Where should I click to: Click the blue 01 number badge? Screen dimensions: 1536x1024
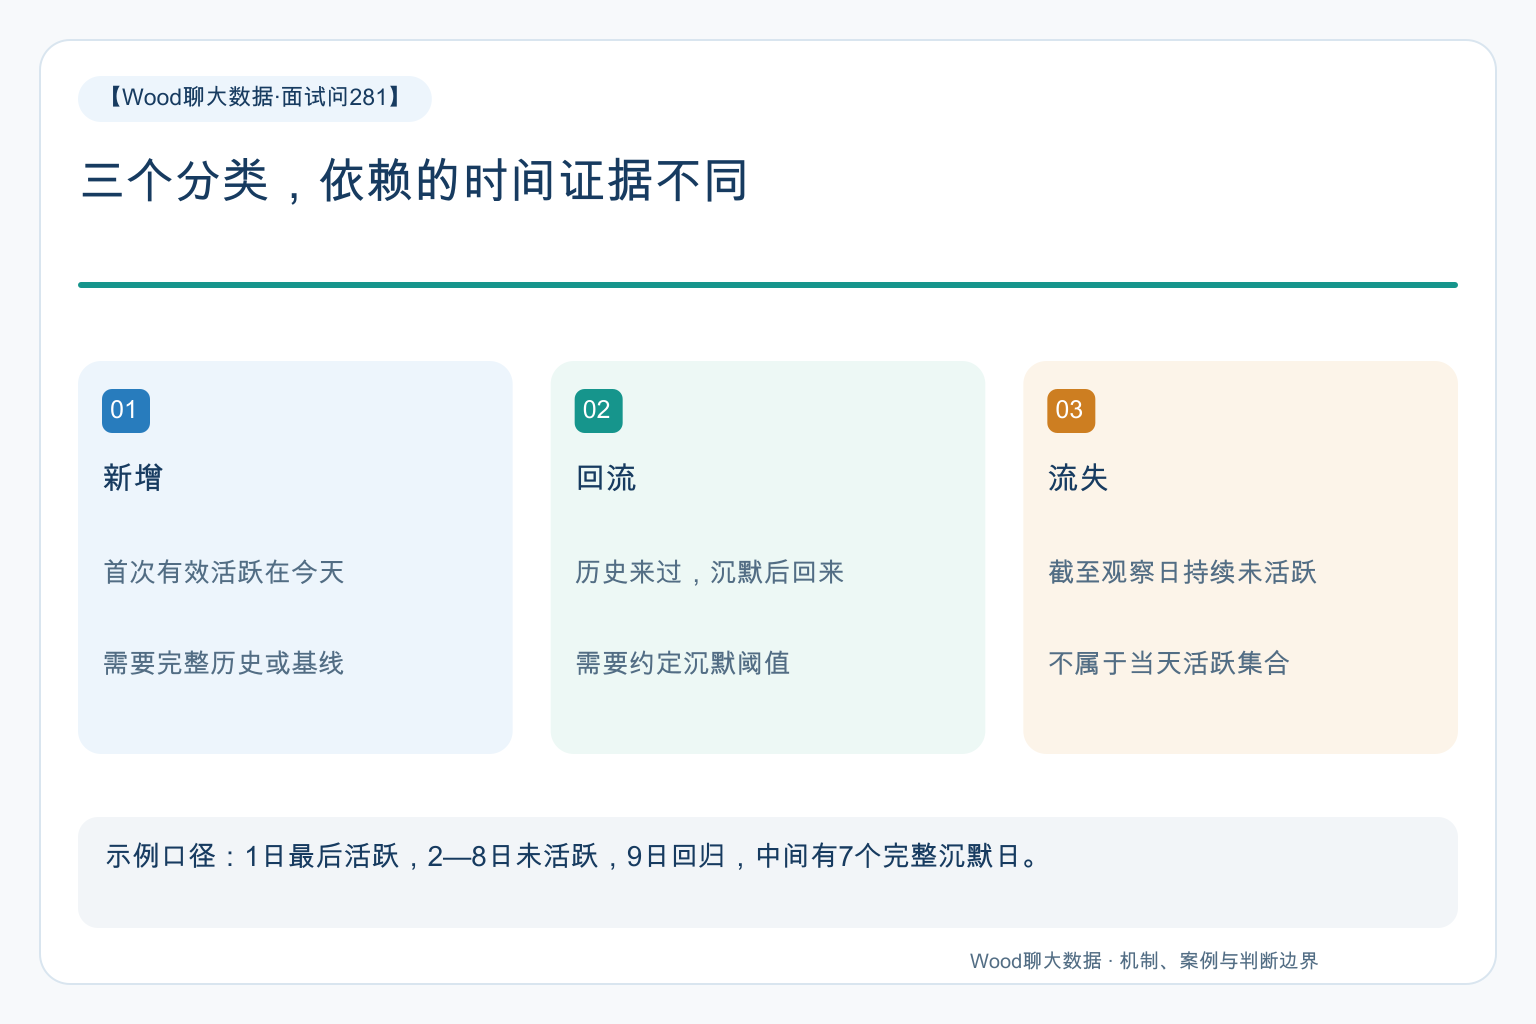coord(126,411)
